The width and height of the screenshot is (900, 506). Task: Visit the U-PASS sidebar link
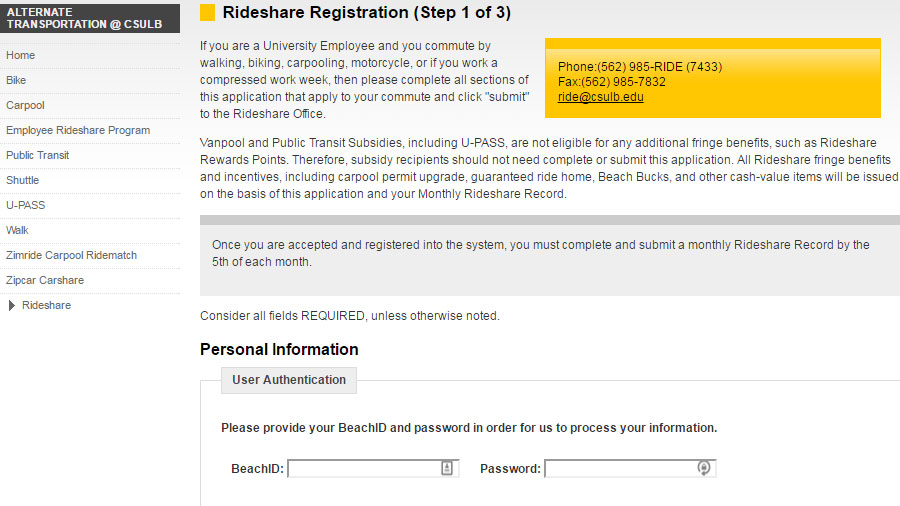(x=26, y=206)
